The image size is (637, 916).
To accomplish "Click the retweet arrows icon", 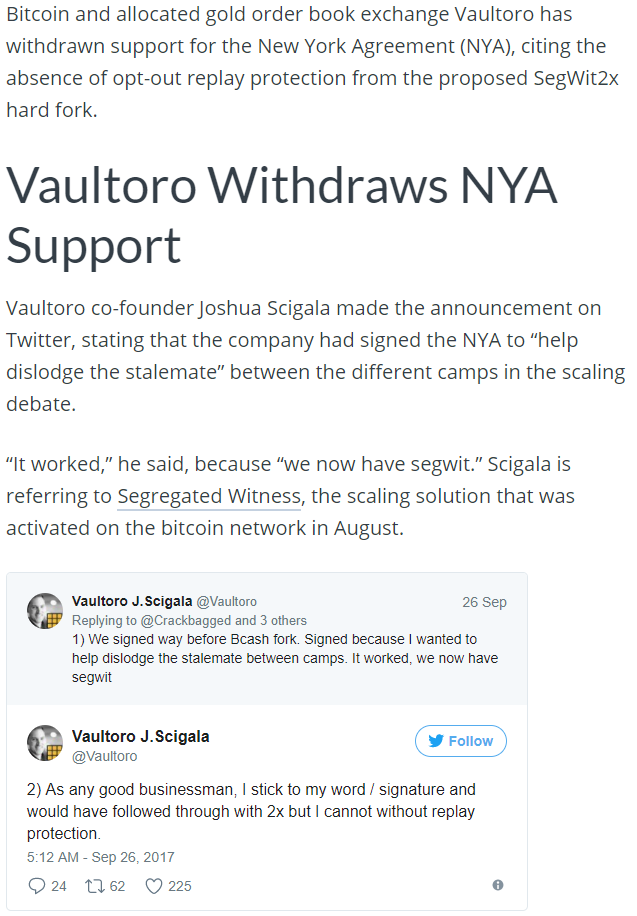I will 92,885.
